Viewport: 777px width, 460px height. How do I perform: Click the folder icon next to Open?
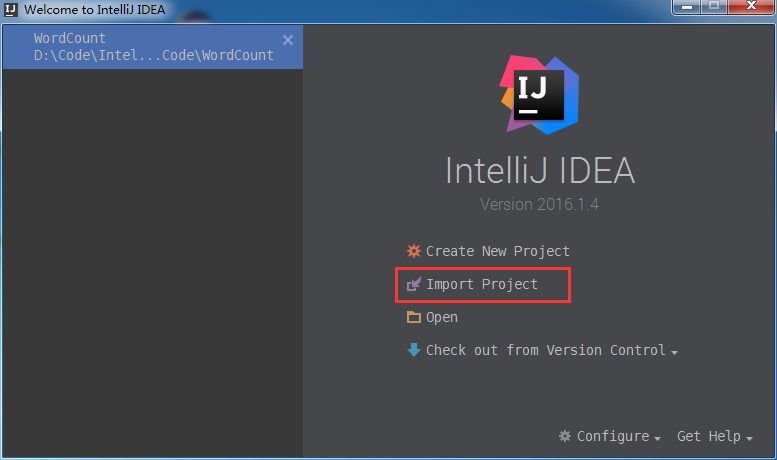point(414,317)
